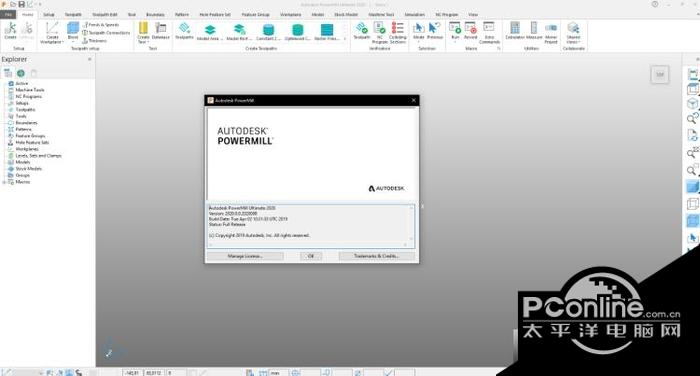Click the Record macro icon
Image resolution: width=700 pixels, height=376 pixels.
tap(471, 30)
